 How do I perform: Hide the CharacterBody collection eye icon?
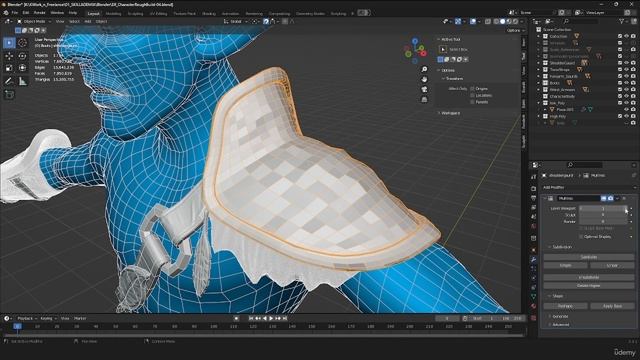pyautogui.click(x=627, y=96)
